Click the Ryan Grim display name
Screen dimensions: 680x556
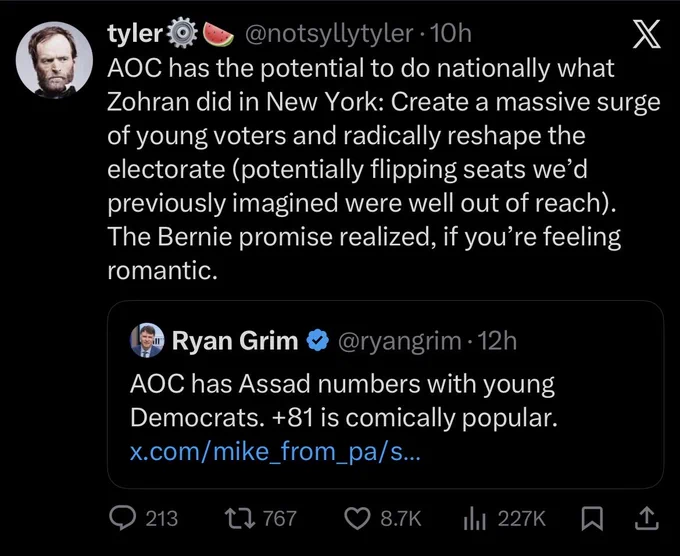tap(235, 340)
